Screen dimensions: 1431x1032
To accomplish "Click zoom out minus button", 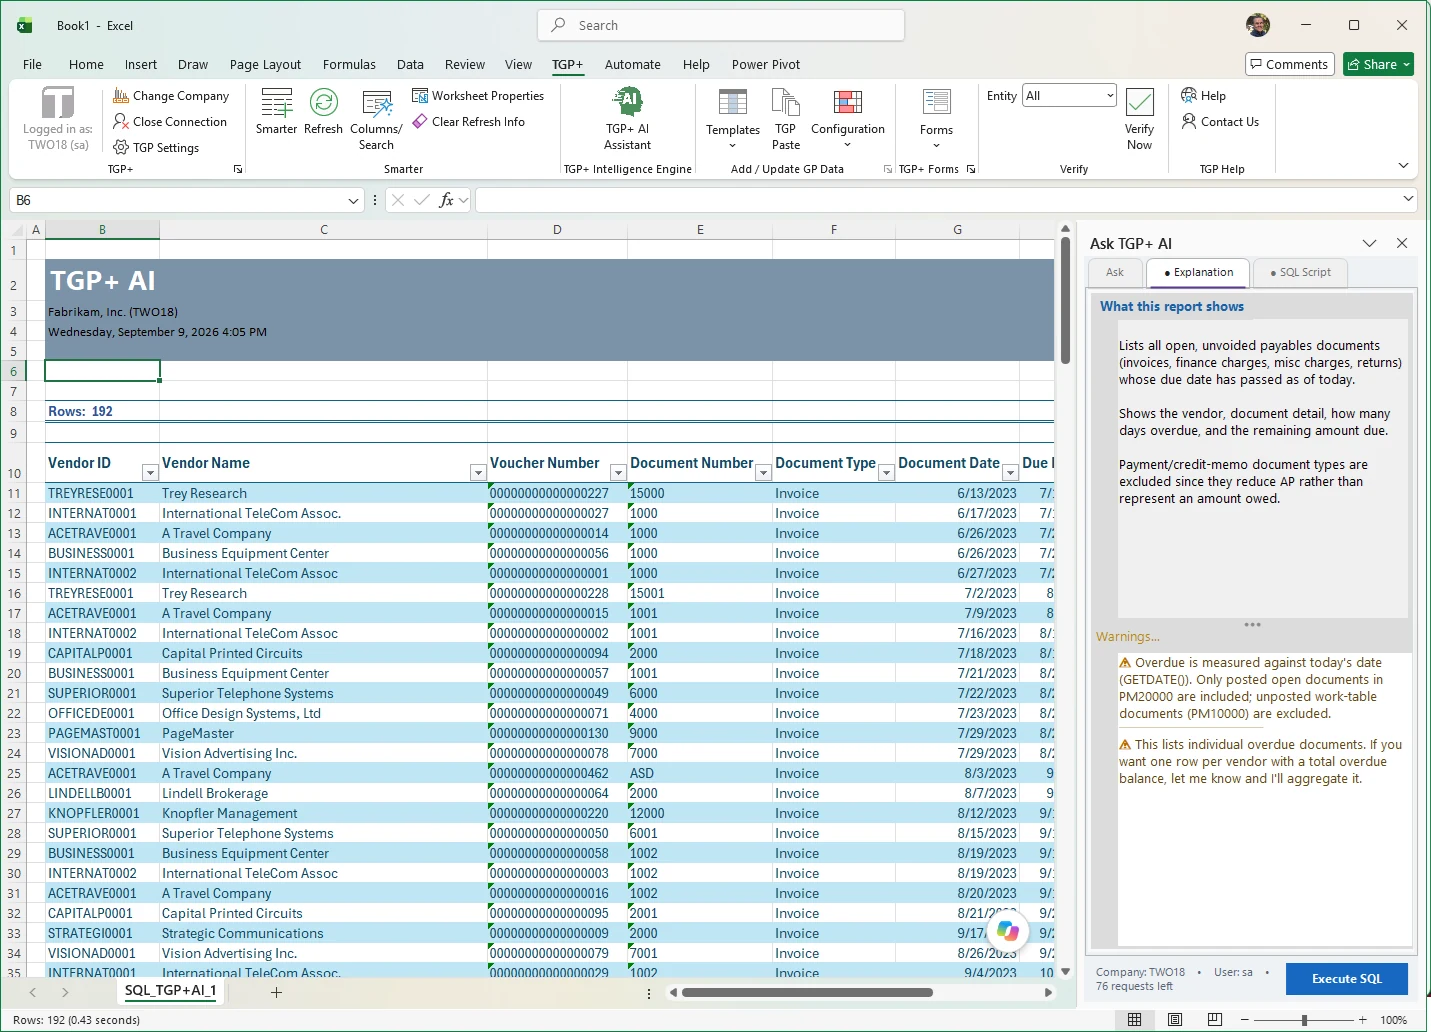I will point(1245,1020).
